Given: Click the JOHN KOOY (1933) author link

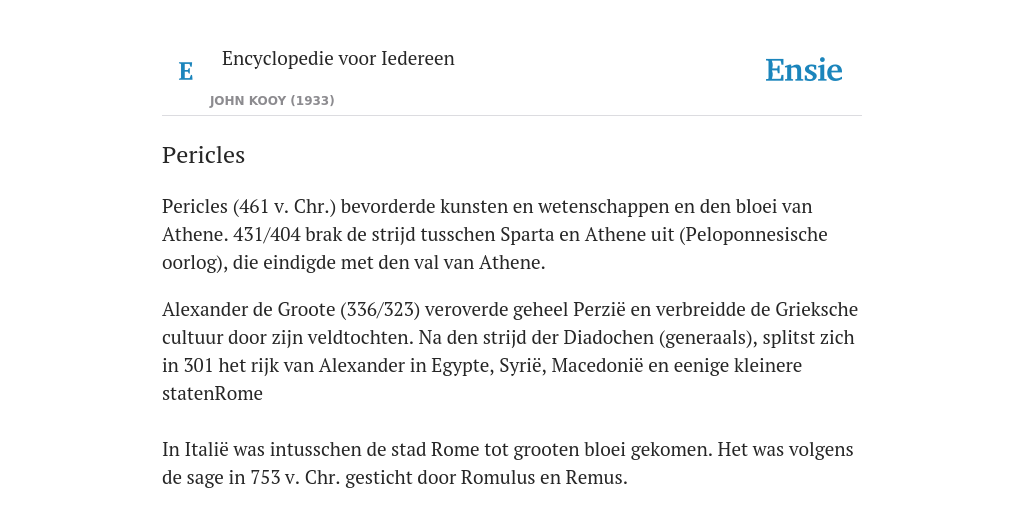Looking at the screenshot, I should pyautogui.click(x=272, y=101).
